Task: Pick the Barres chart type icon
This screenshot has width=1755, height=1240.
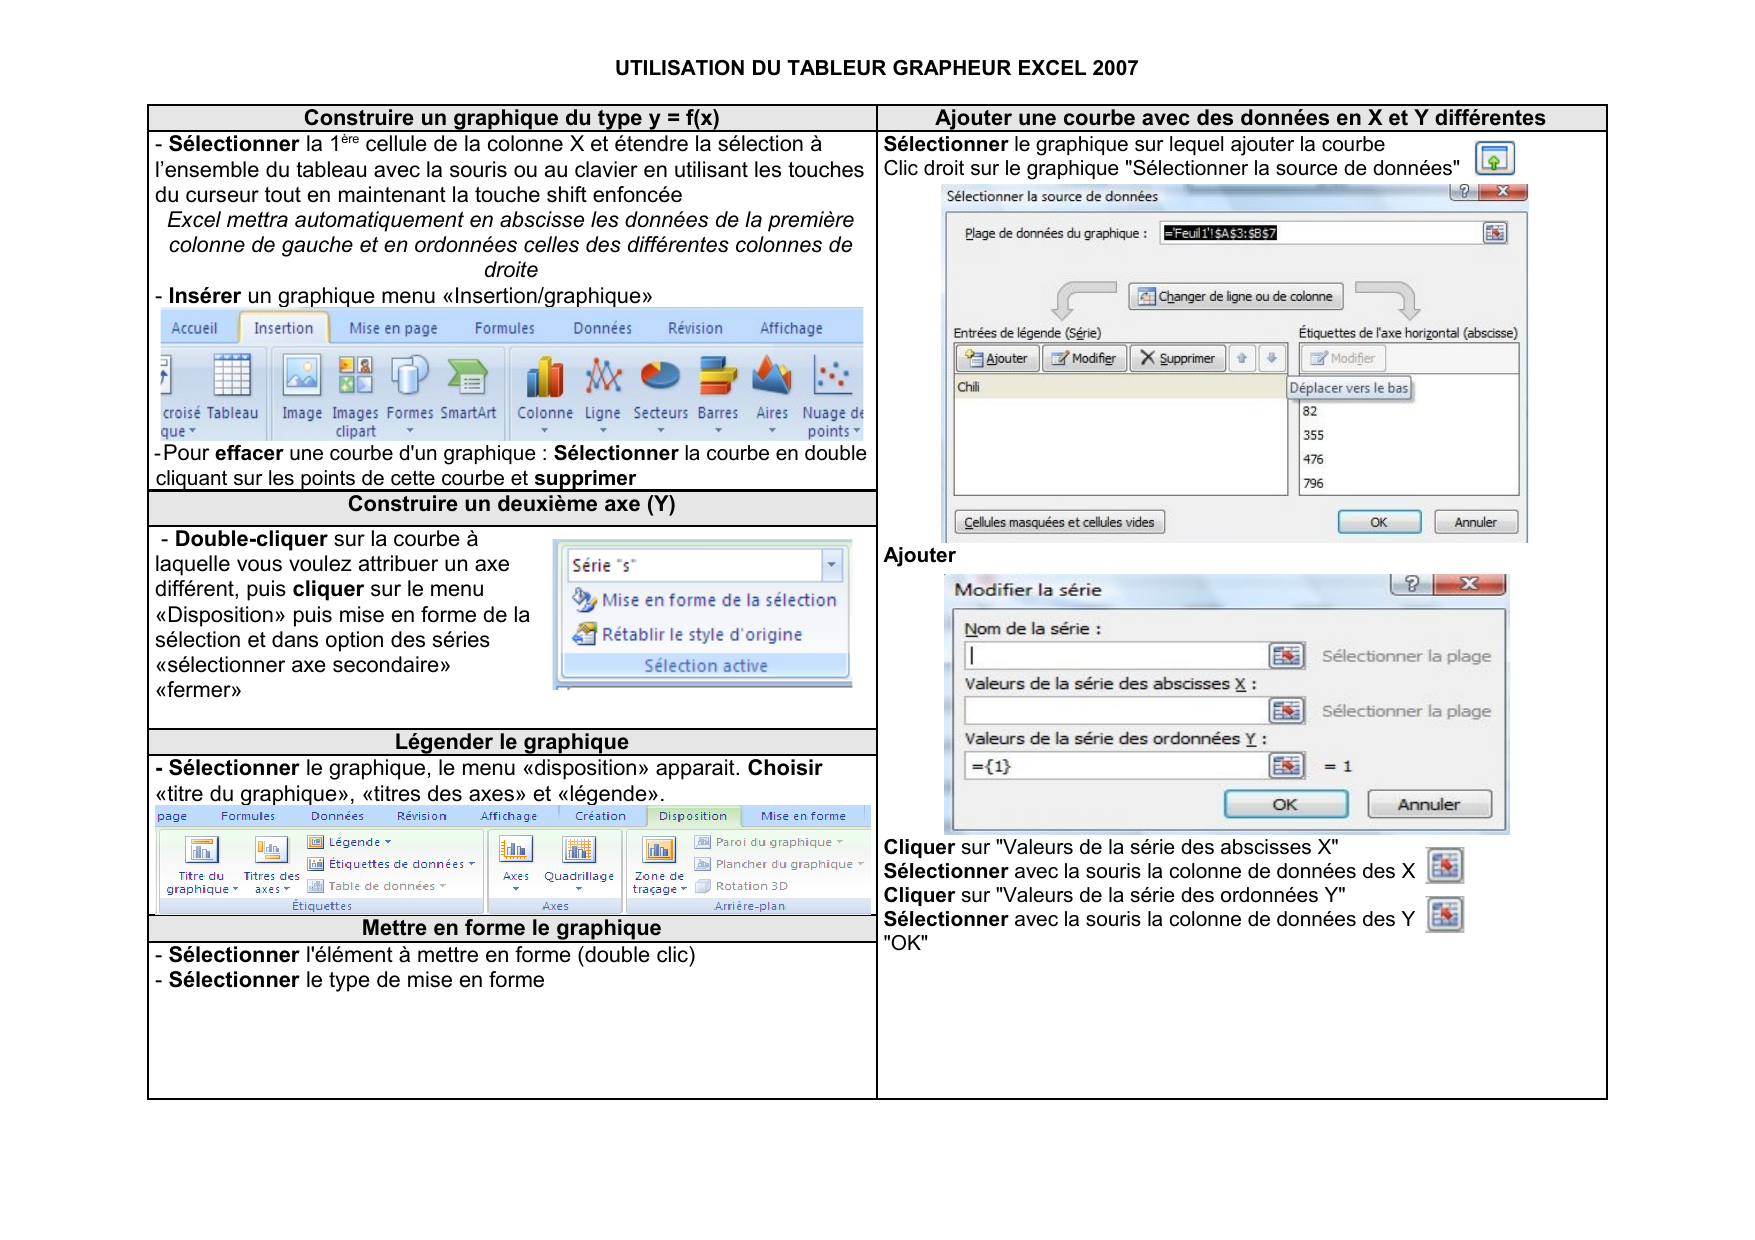Action: point(717,379)
